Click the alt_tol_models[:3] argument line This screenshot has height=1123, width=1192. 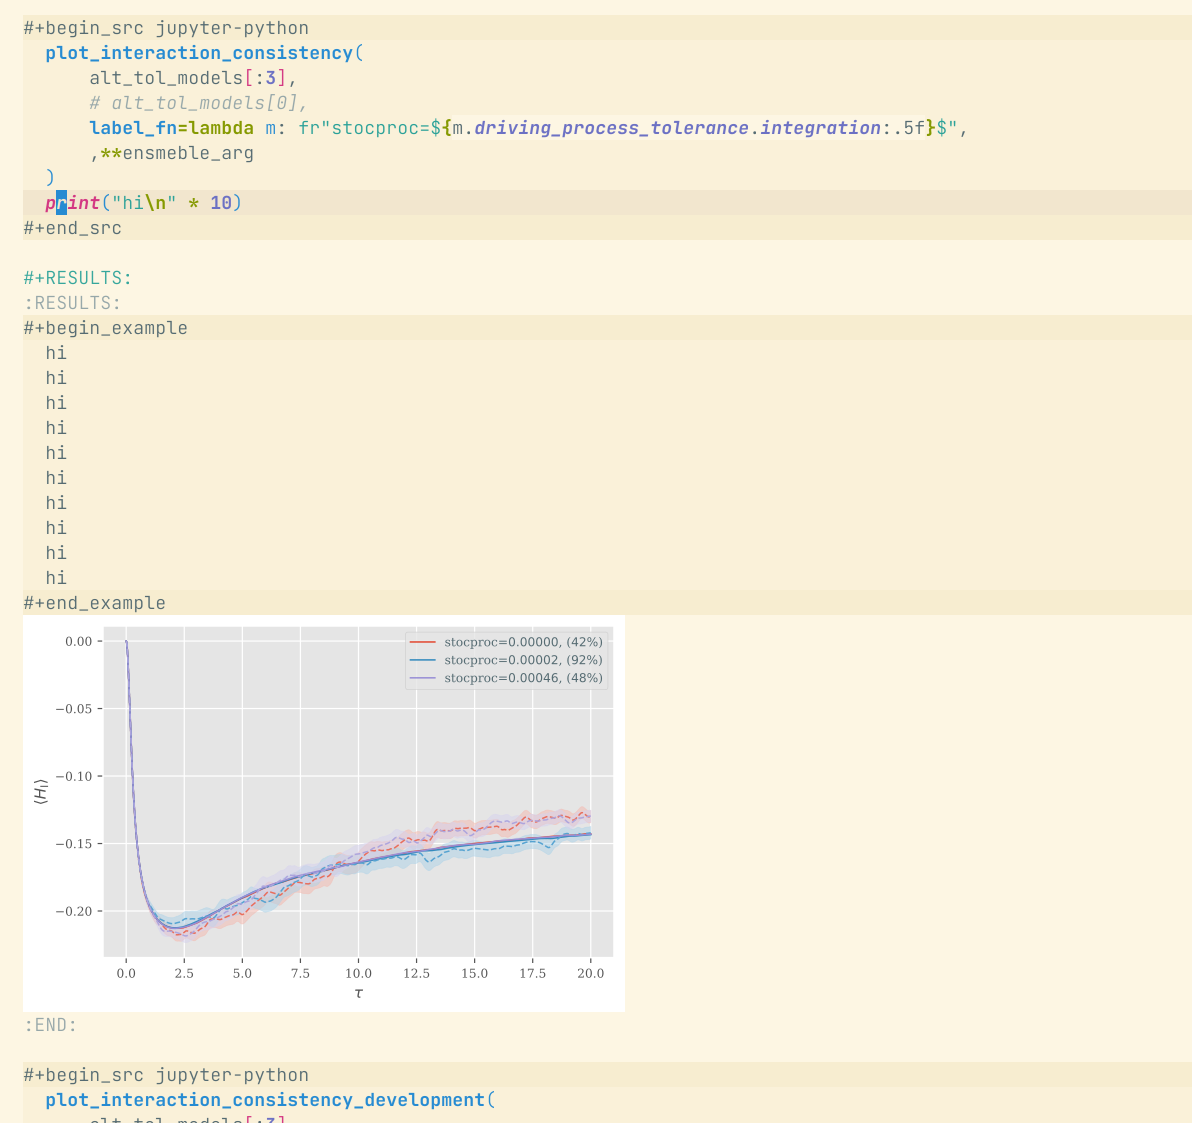[x=193, y=78]
